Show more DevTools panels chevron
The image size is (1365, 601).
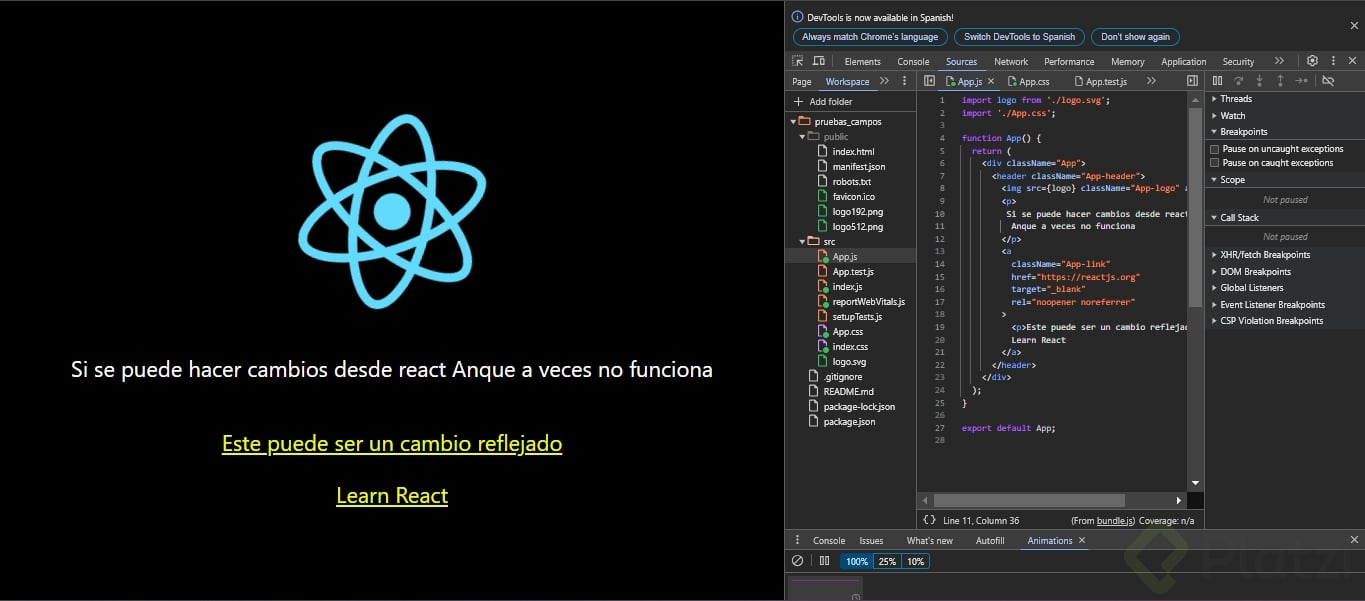(x=1279, y=61)
